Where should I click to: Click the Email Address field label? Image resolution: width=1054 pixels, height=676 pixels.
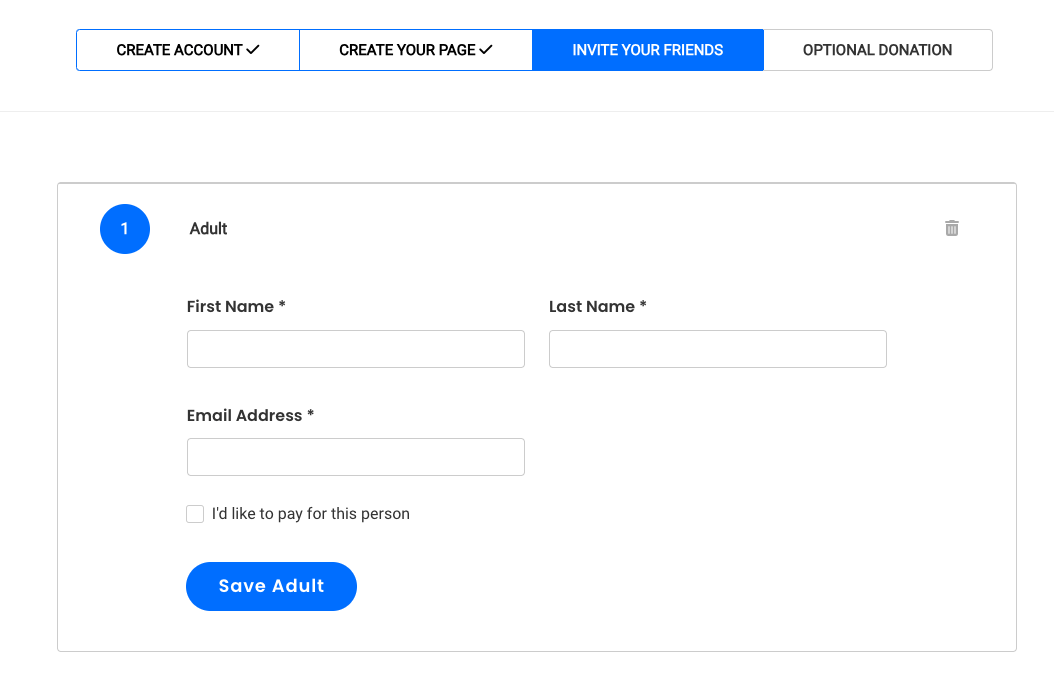[x=244, y=416]
